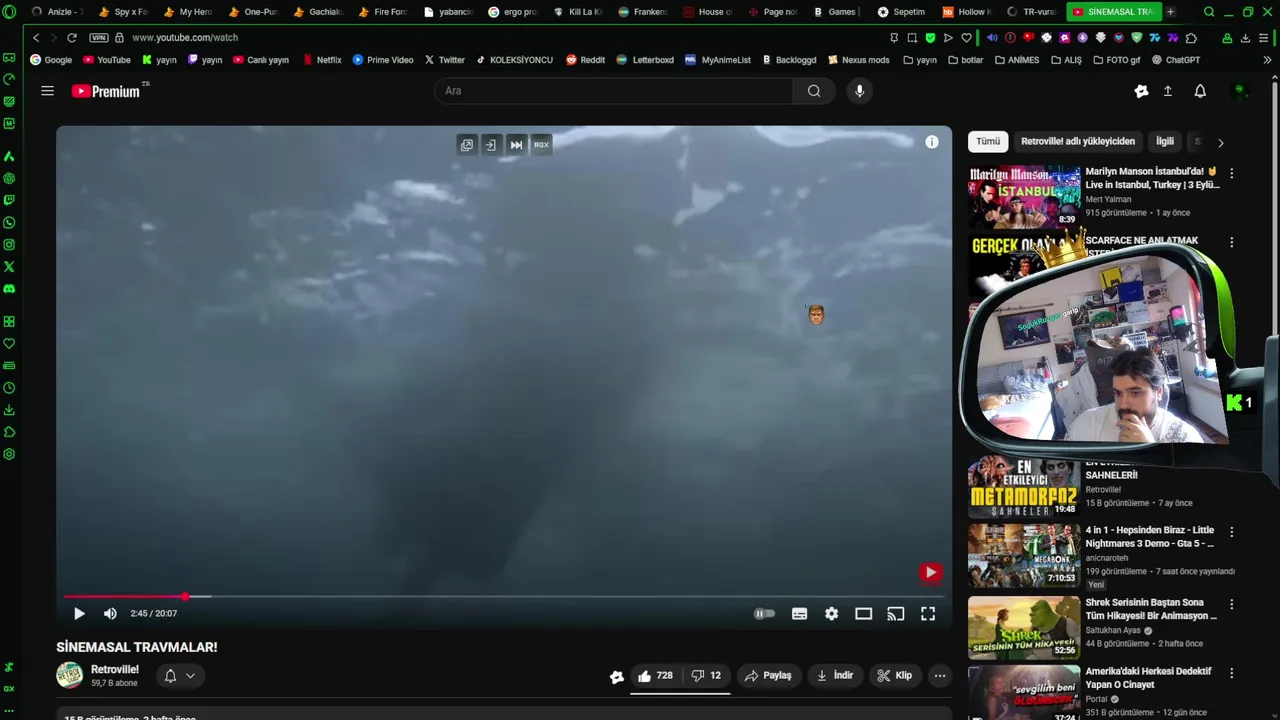This screenshot has height=720, width=1280.
Task: Toggle the autoplay switch in player
Action: tap(764, 614)
